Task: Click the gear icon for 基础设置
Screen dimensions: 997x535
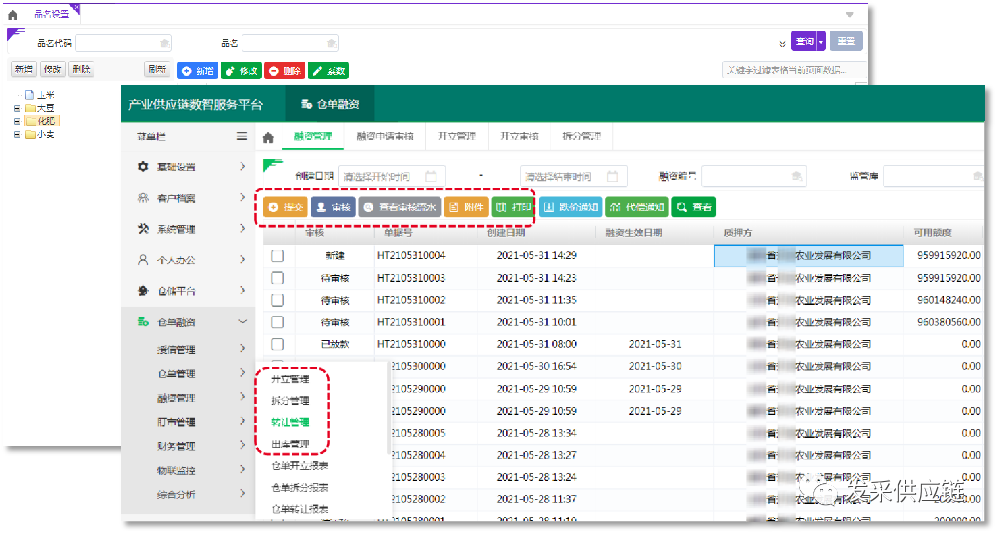Action: [143, 167]
